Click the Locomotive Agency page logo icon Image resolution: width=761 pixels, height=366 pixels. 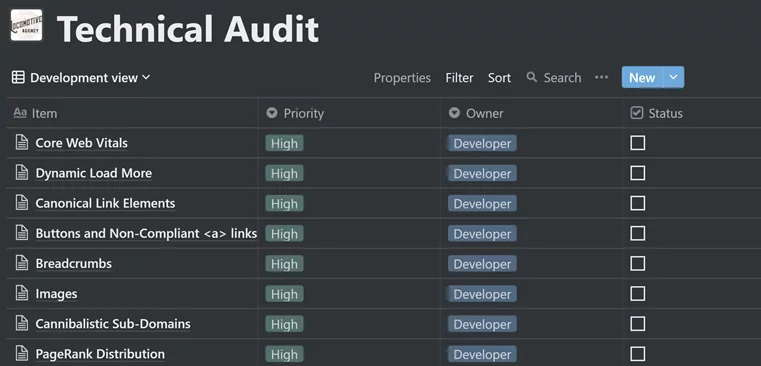[26, 25]
